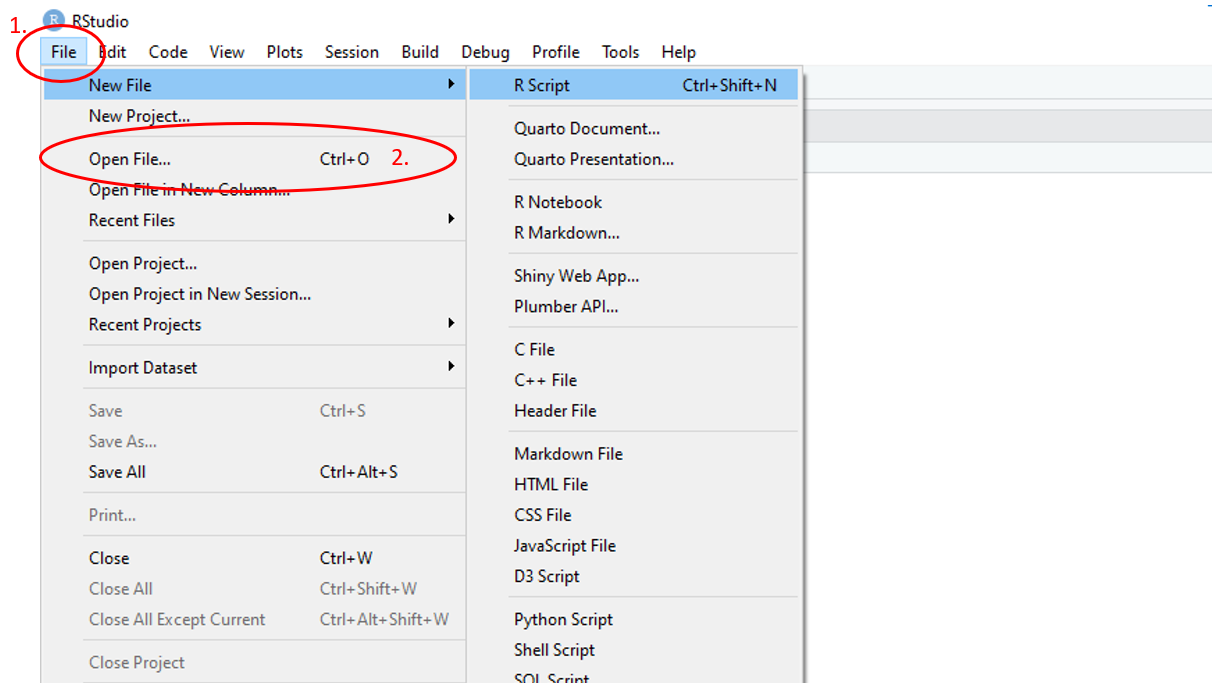The width and height of the screenshot is (1212, 683).
Task: Expand the New File submenu
Action: (254, 85)
